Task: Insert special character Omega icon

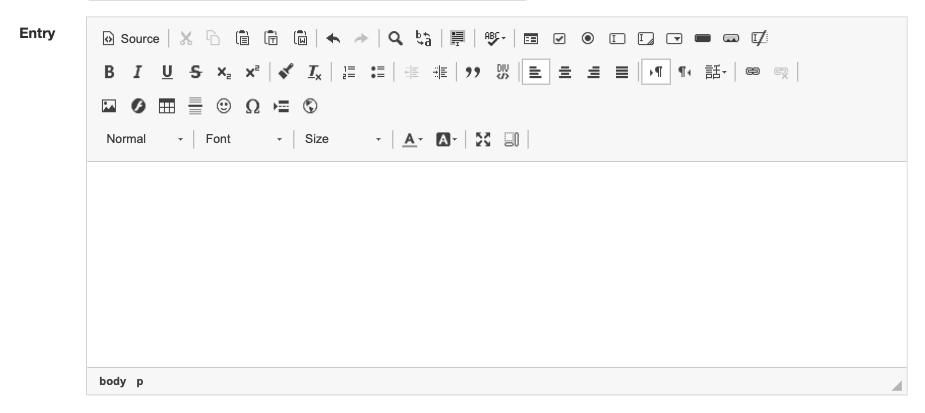Action: coord(252,106)
